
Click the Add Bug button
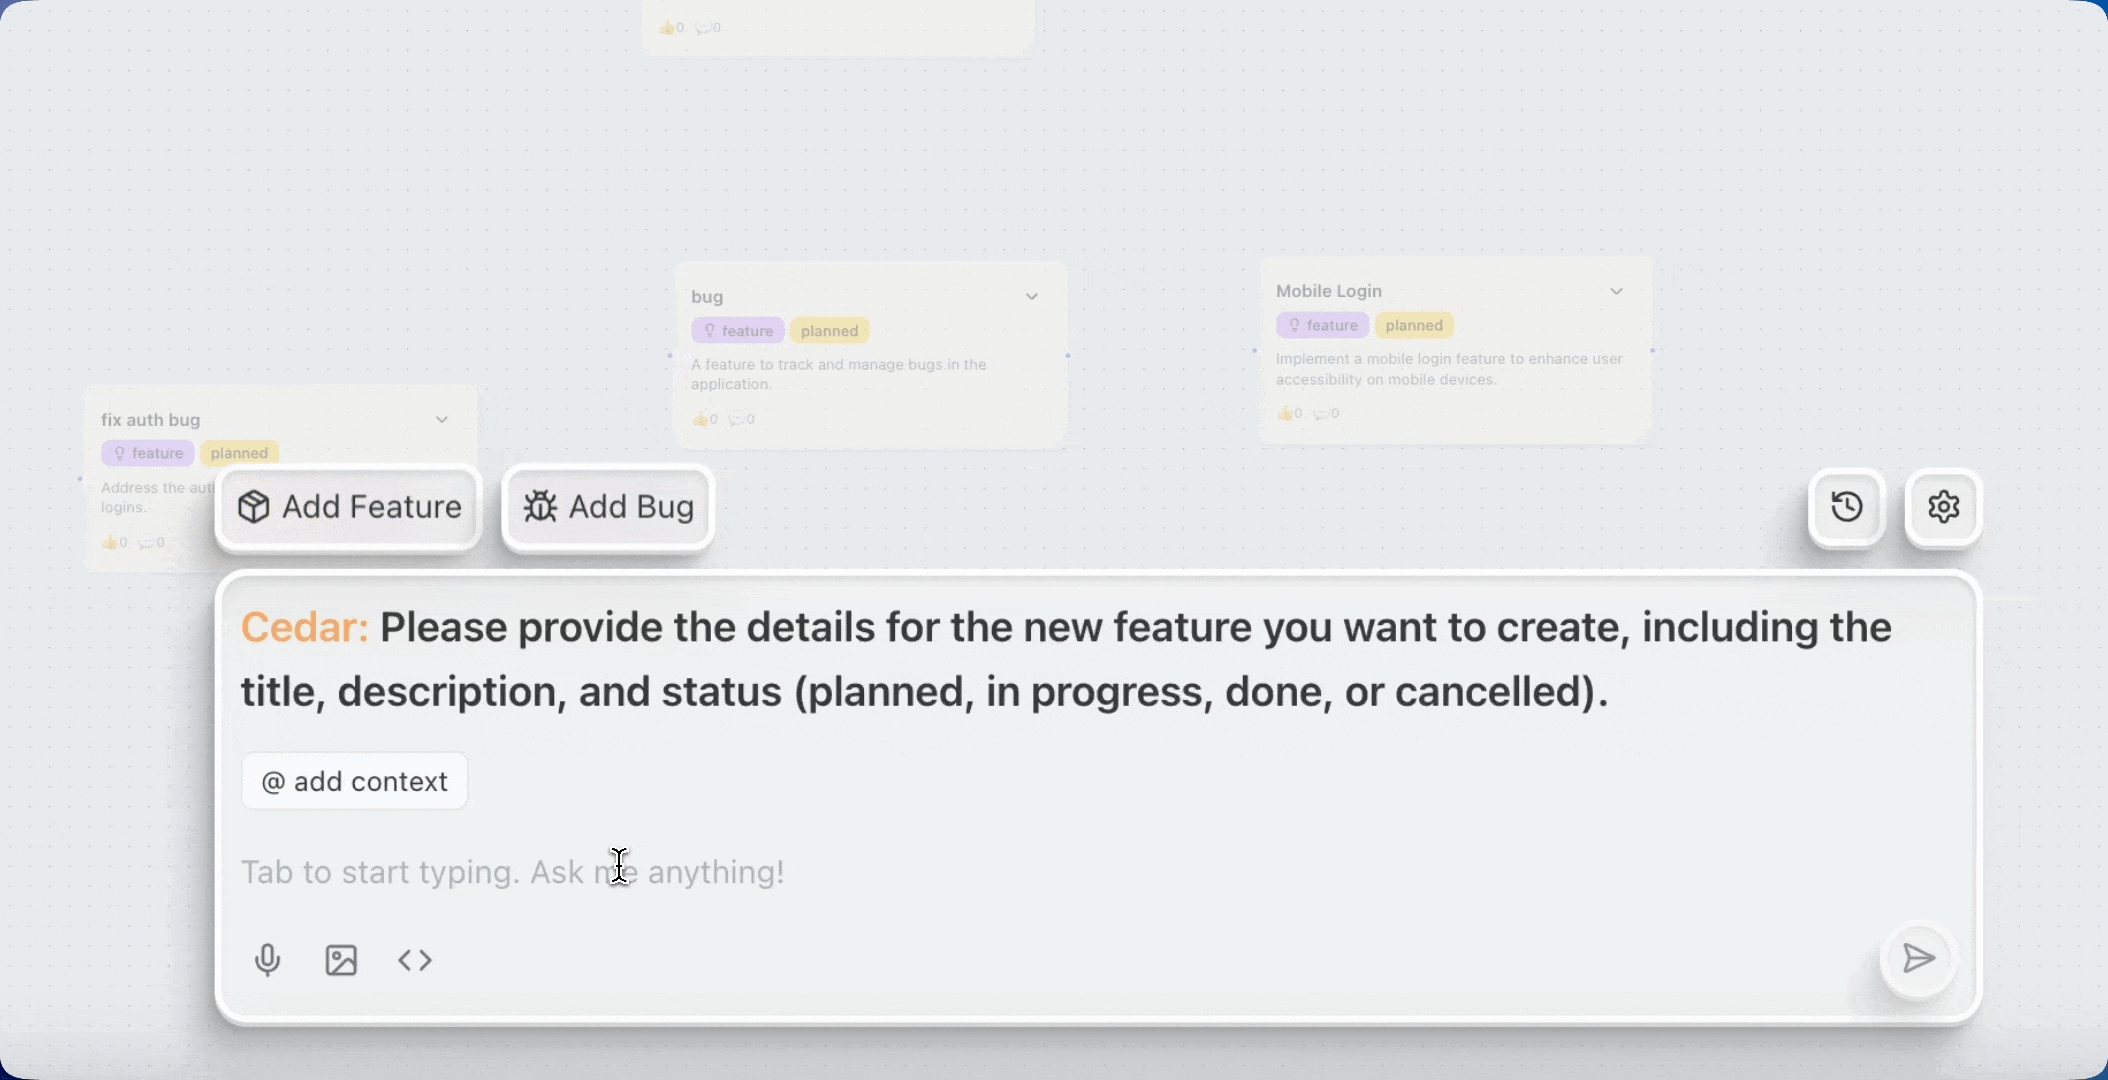pyautogui.click(x=608, y=507)
